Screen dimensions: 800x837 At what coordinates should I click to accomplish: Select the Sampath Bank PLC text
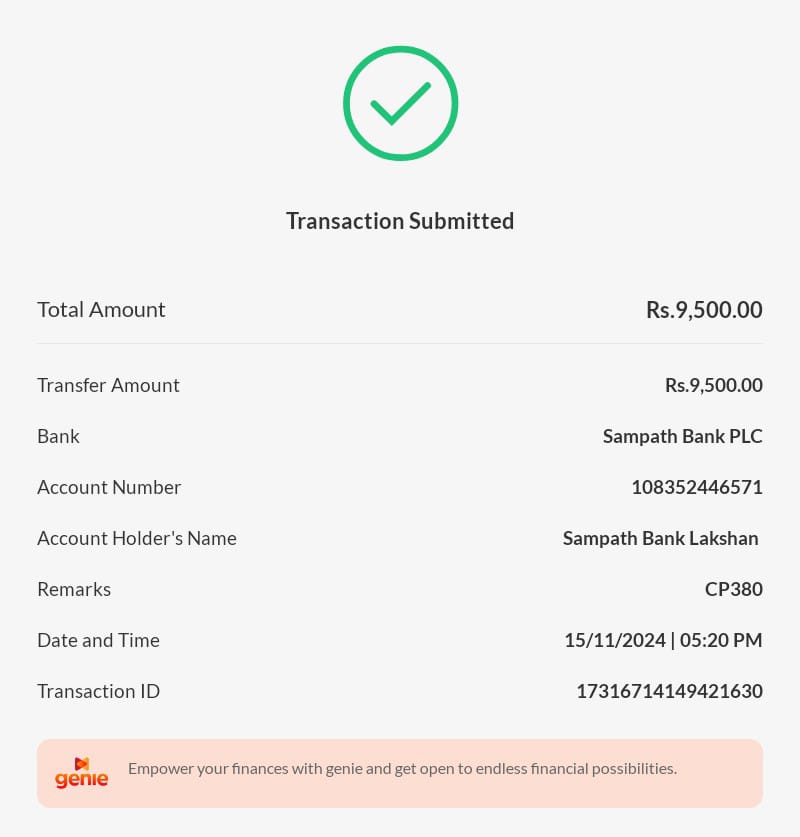coord(682,437)
